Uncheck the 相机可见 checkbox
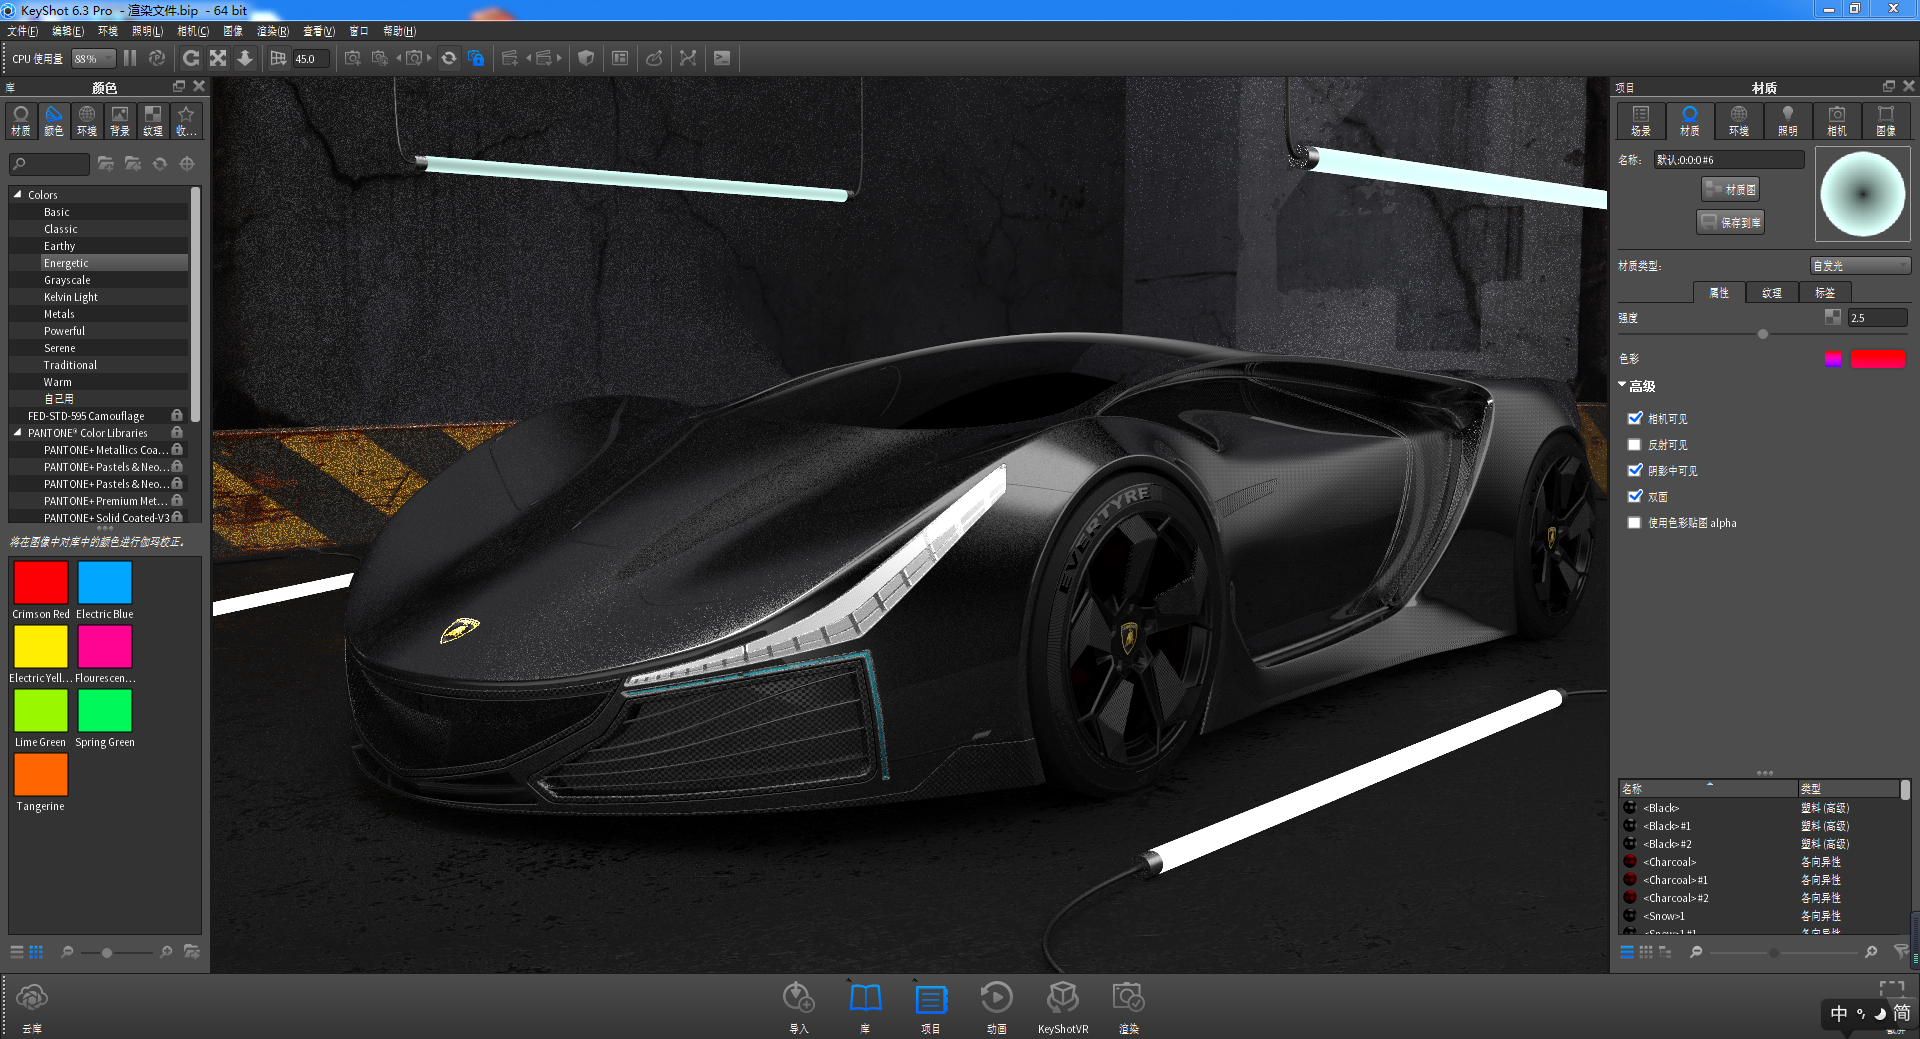Image resolution: width=1920 pixels, height=1039 pixels. click(1635, 418)
